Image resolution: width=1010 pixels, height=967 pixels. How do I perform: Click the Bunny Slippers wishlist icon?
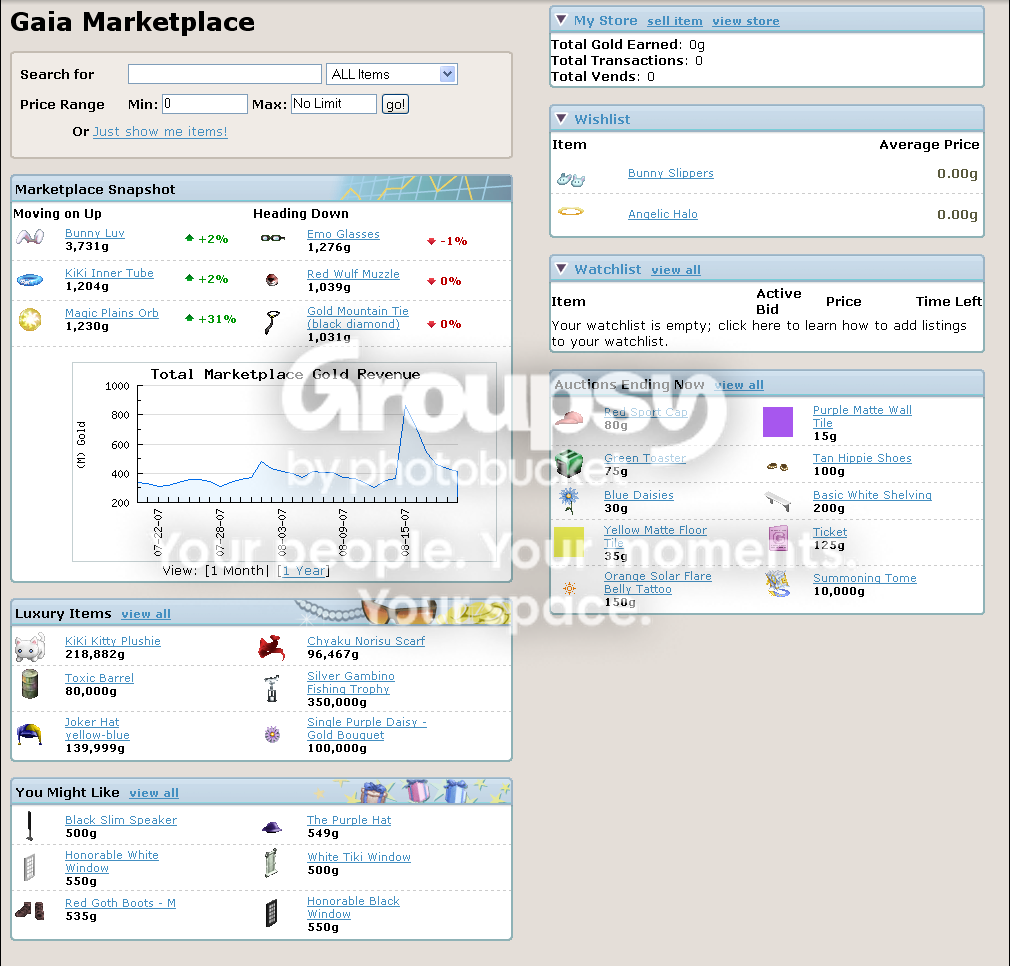tap(571, 180)
